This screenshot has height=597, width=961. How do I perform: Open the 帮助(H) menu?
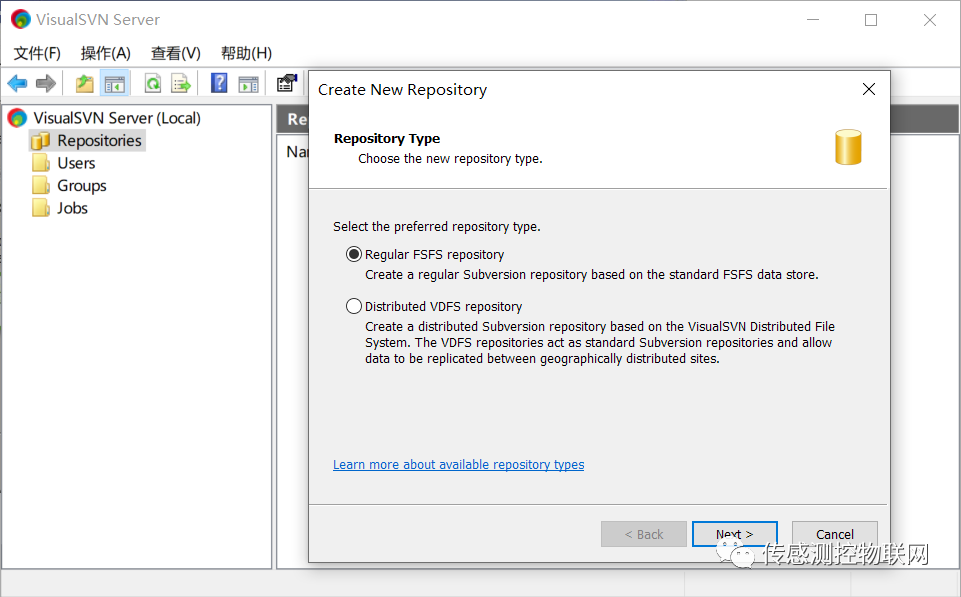(x=246, y=53)
